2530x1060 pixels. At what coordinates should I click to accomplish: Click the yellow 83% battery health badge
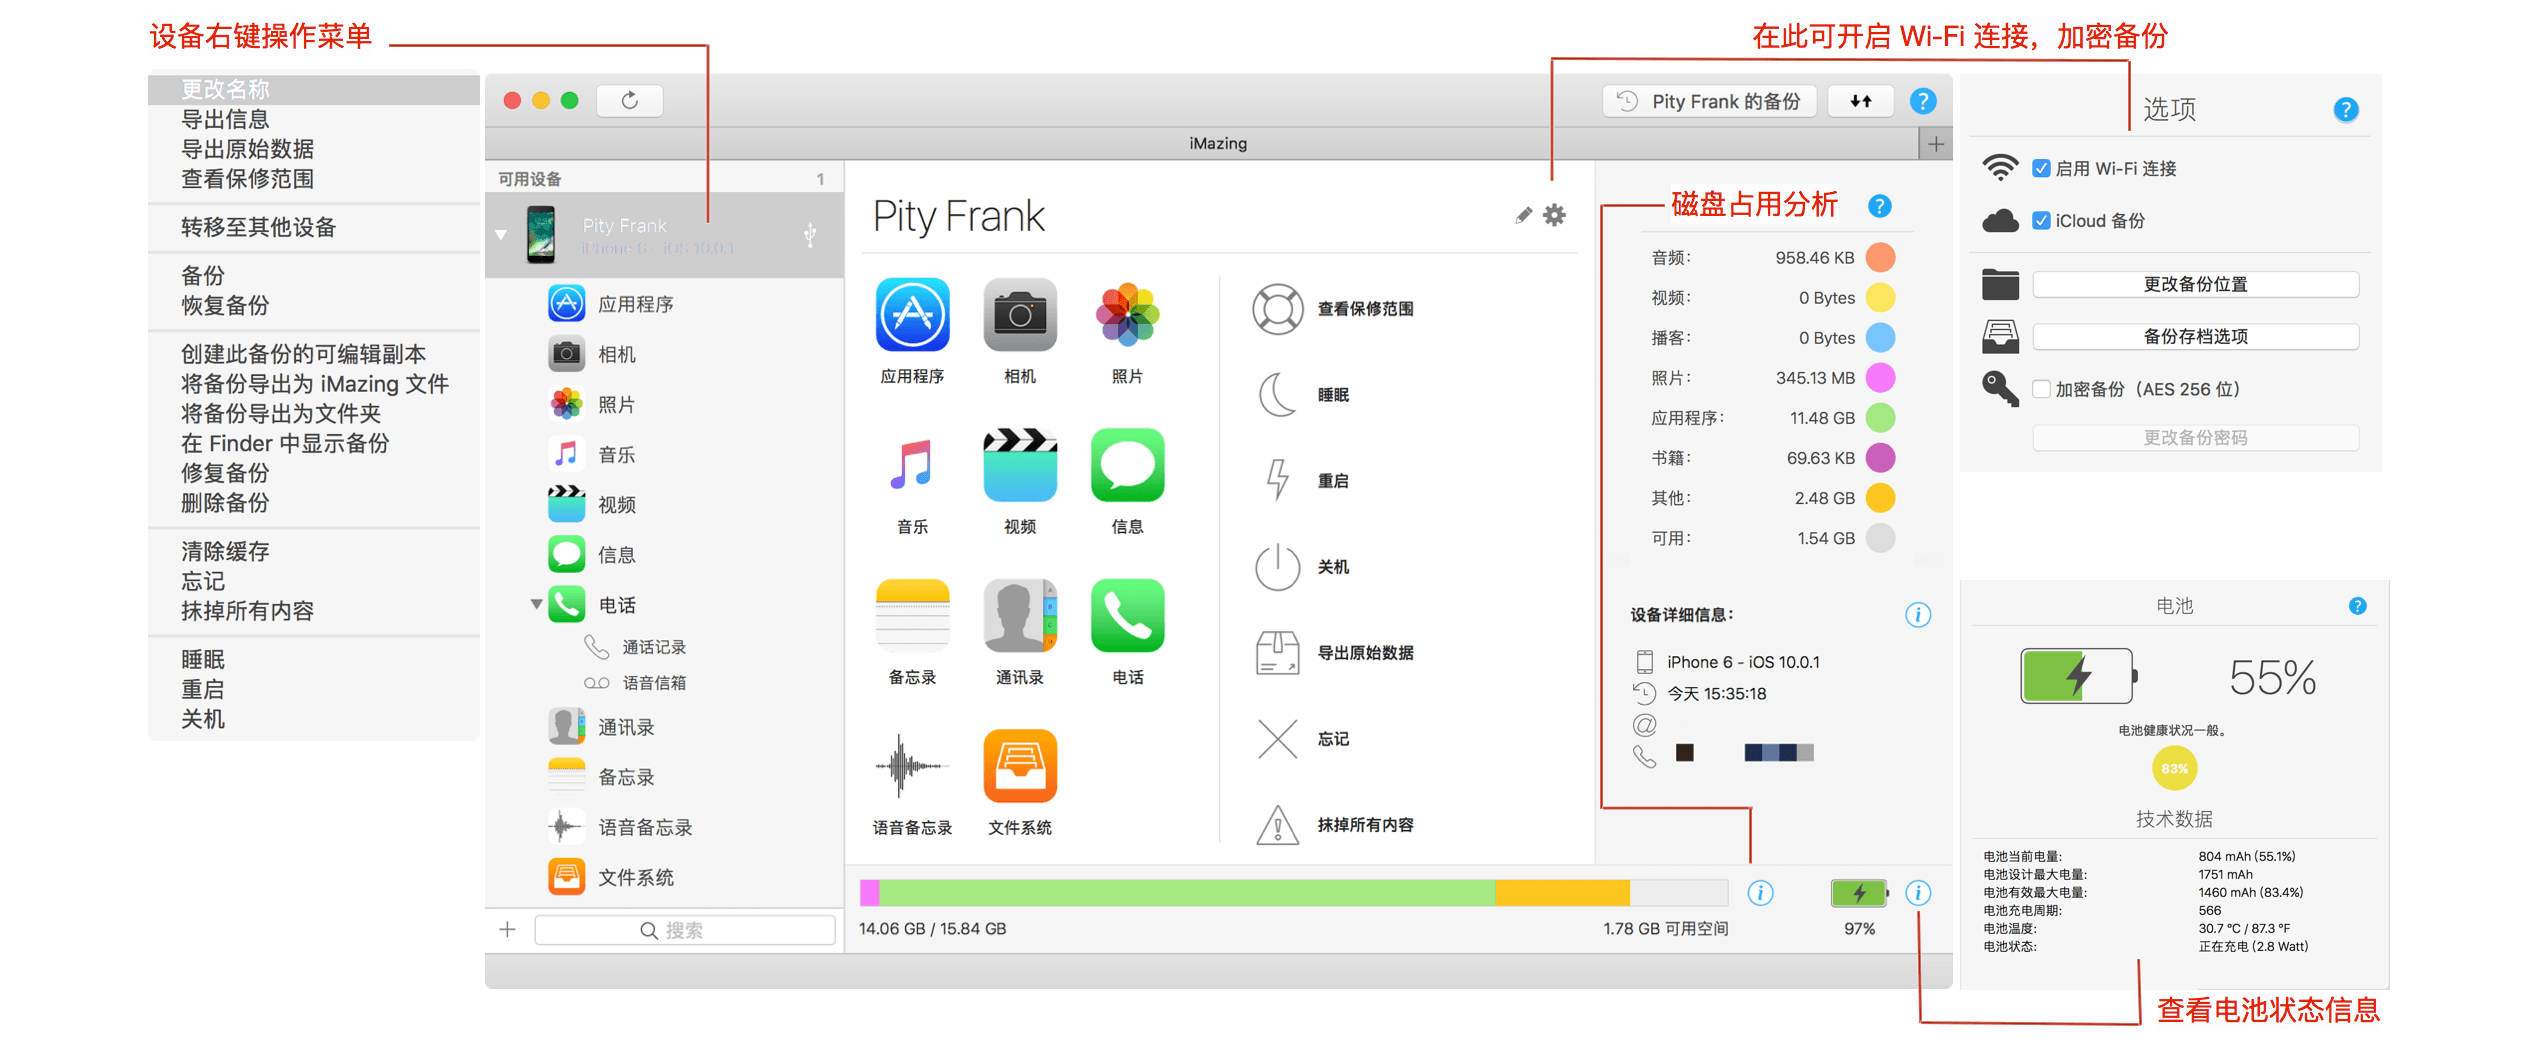2174,769
